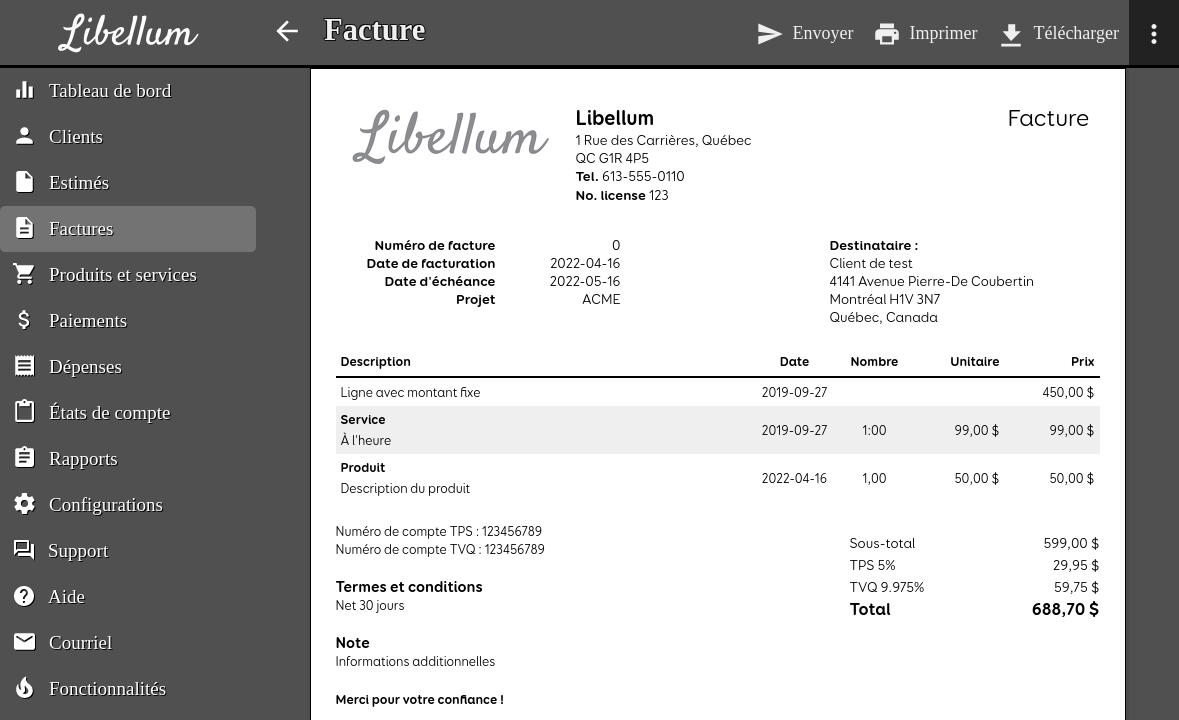Select the Estimés document icon
This screenshot has height=720, width=1179.
point(25,183)
